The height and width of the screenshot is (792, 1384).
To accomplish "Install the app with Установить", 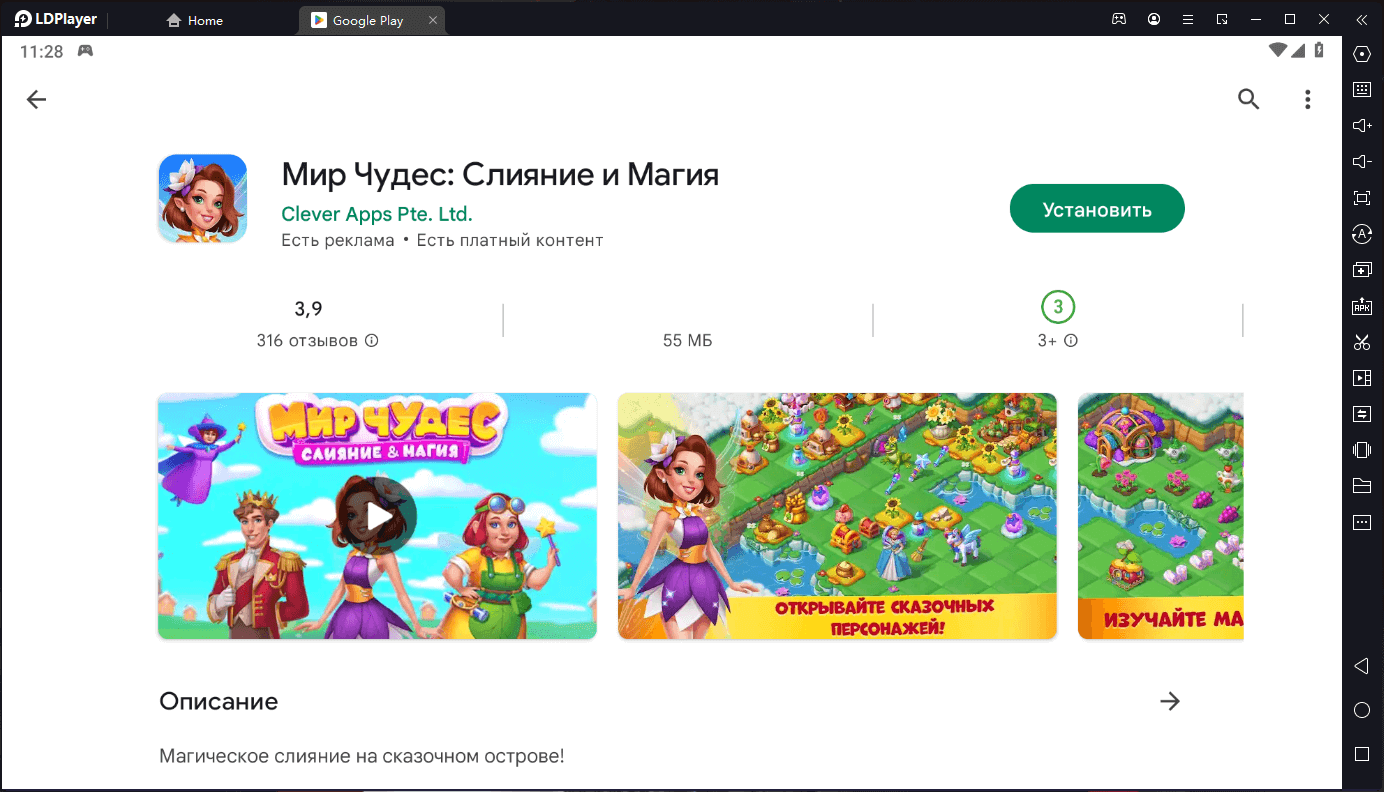I will pyautogui.click(x=1097, y=209).
